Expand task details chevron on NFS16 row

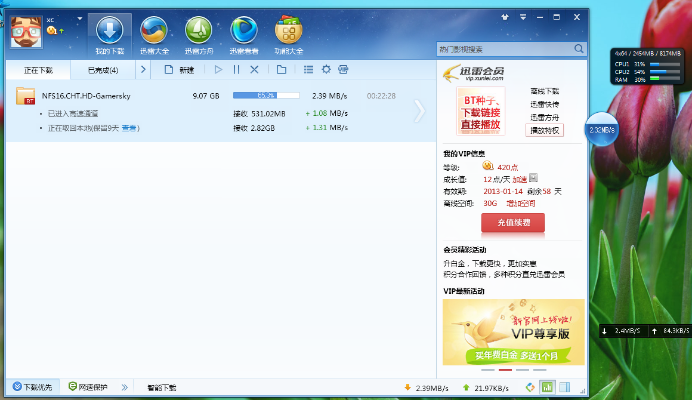tap(419, 110)
